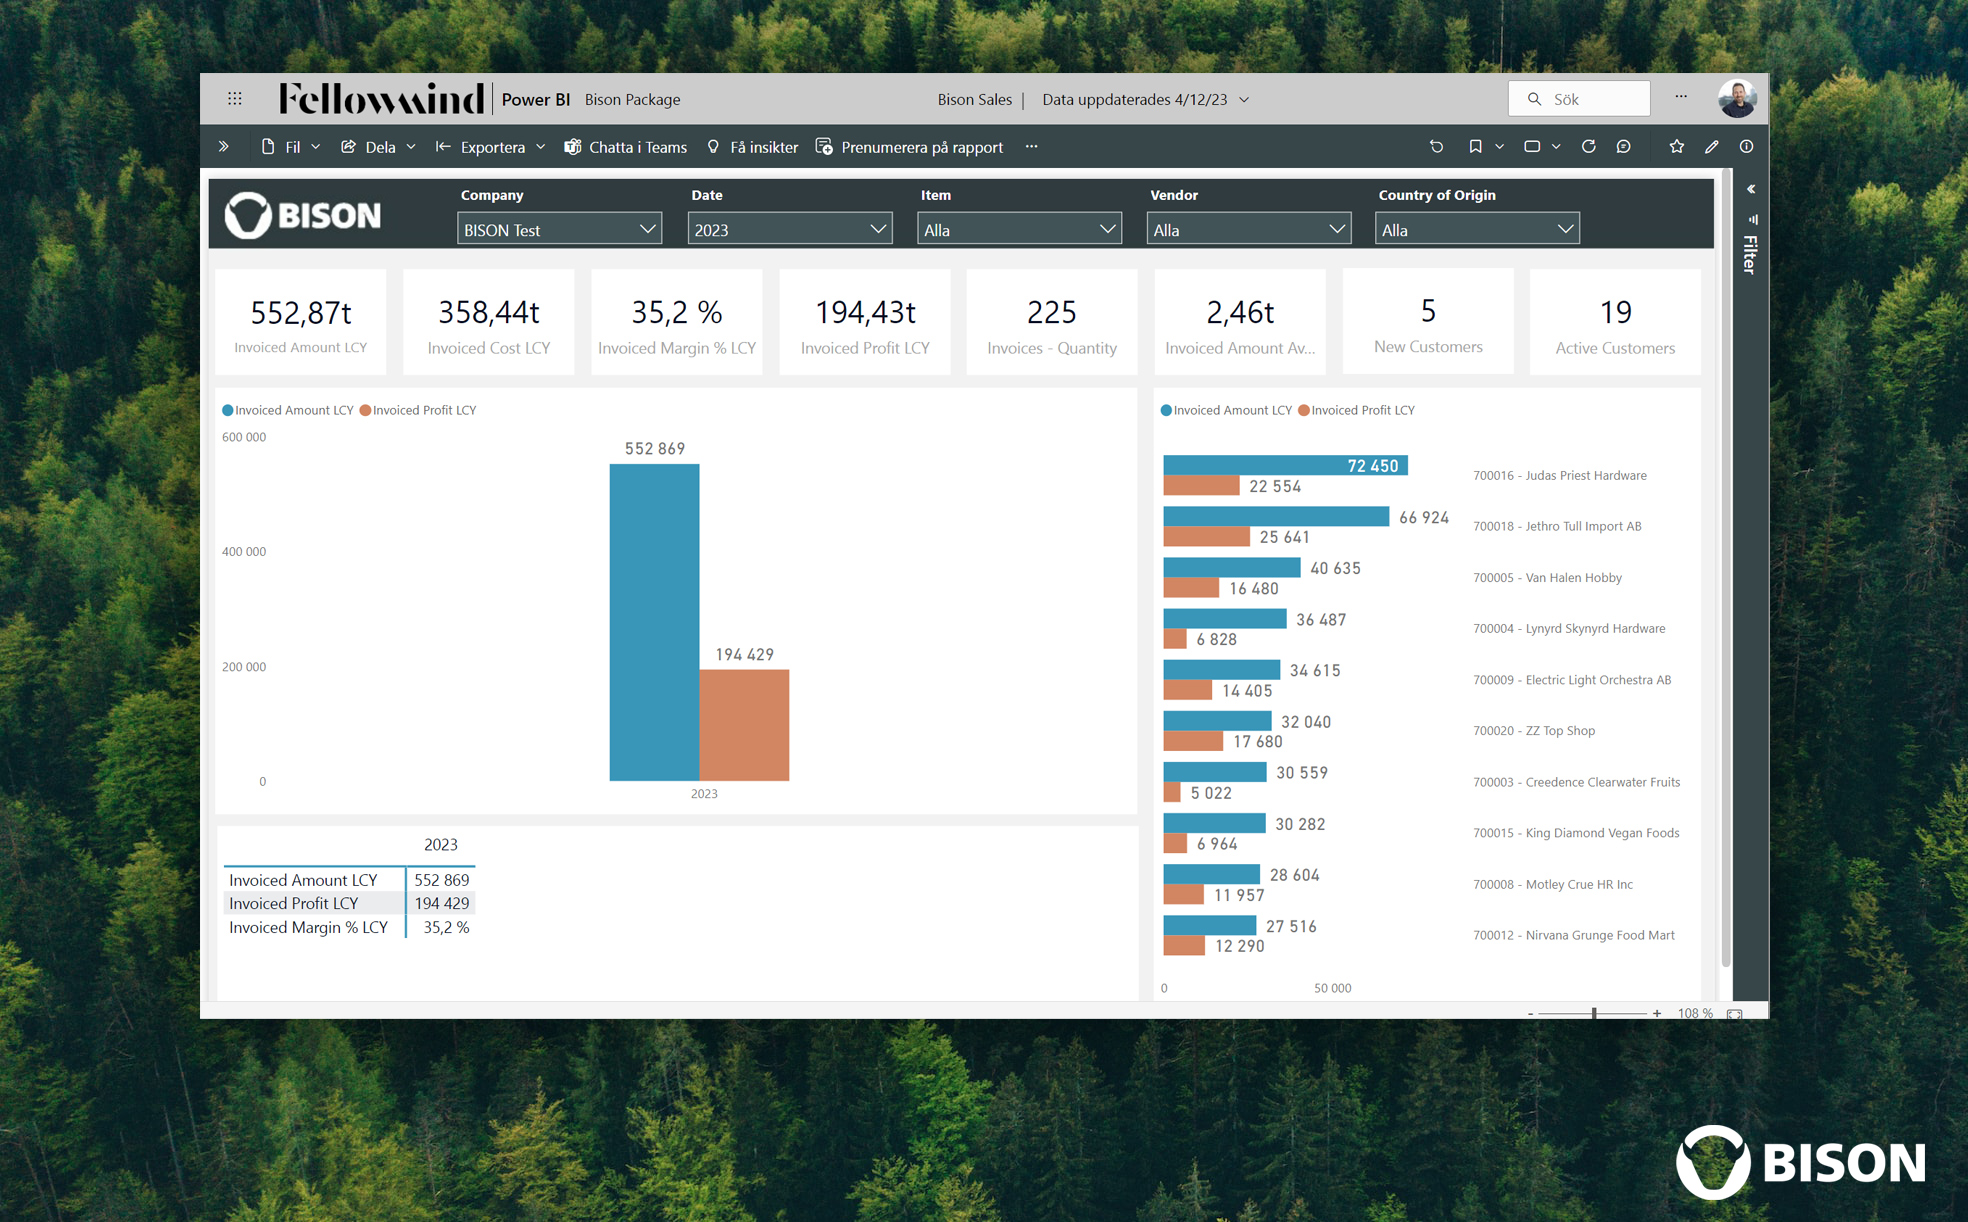Expand the view dropdown arrow
Image resolution: width=1968 pixels, height=1222 pixels.
coord(1556,147)
